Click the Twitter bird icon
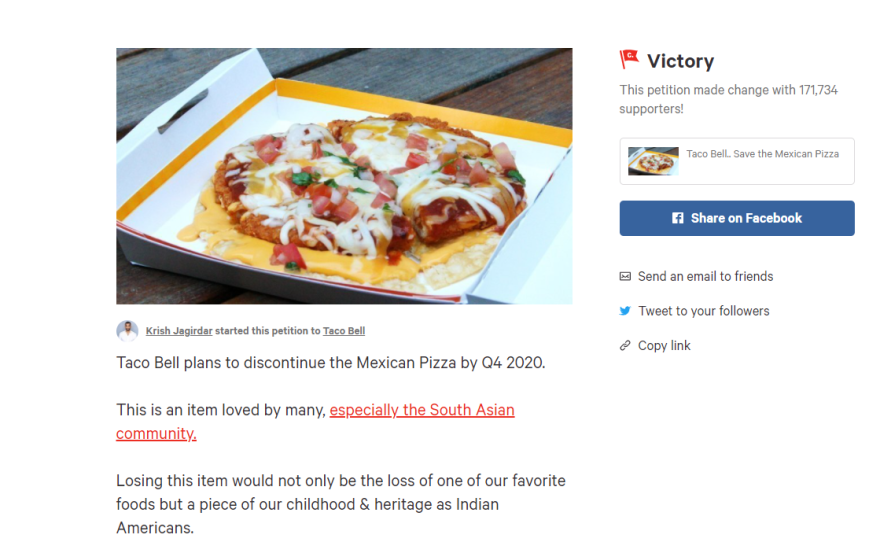Viewport: 880px width, 542px height. coord(625,311)
